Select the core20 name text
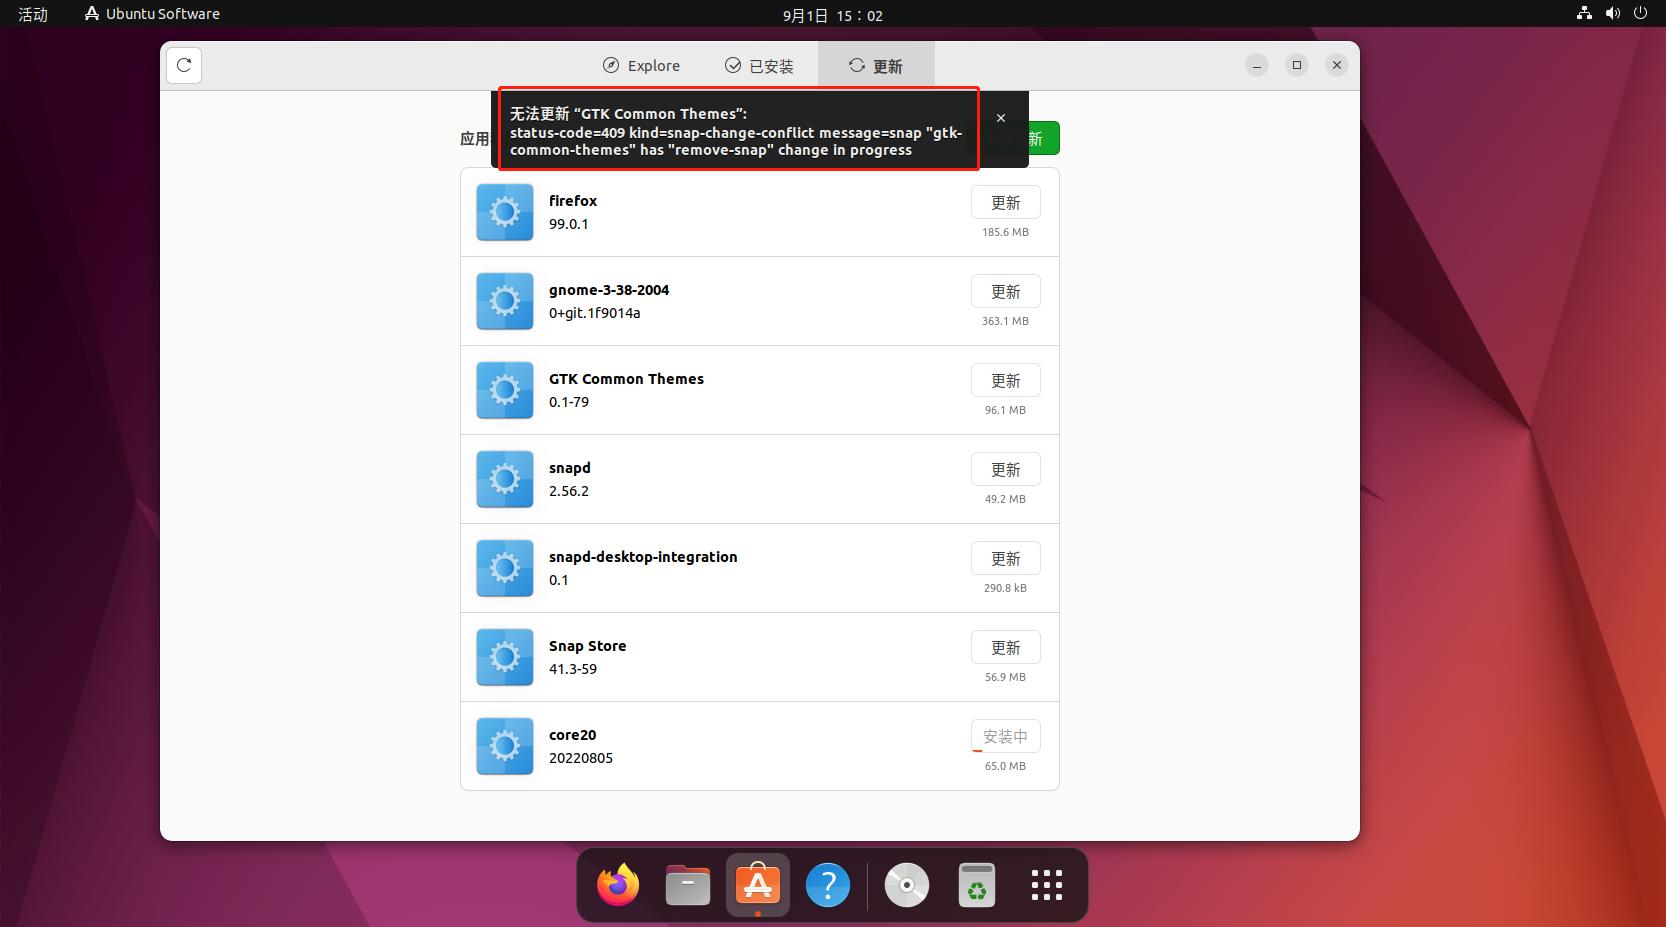This screenshot has height=927, width=1666. click(572, 735)
